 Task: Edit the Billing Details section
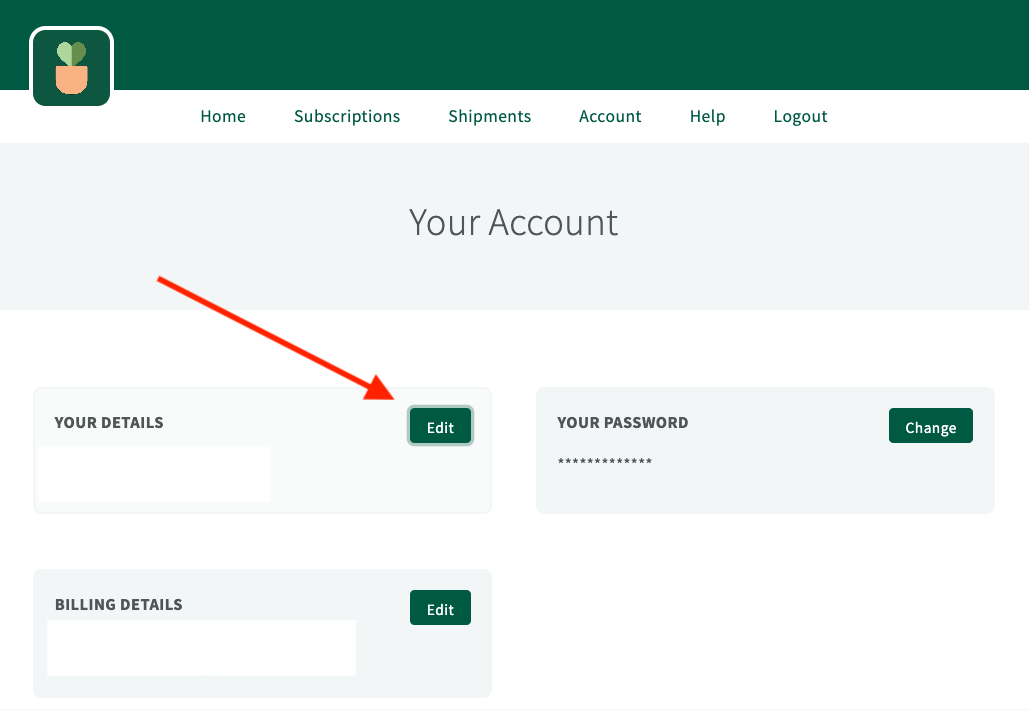(x=440, y=608)
